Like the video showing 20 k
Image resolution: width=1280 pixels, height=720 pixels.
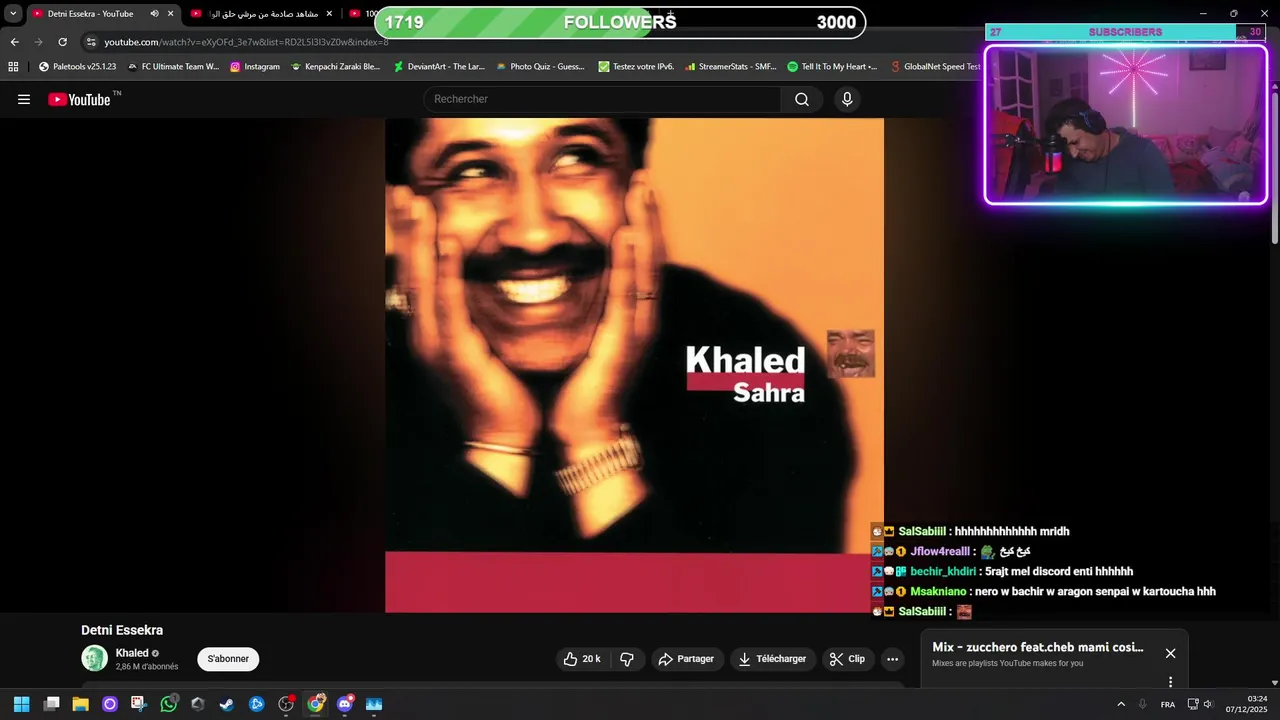(582, 659)
